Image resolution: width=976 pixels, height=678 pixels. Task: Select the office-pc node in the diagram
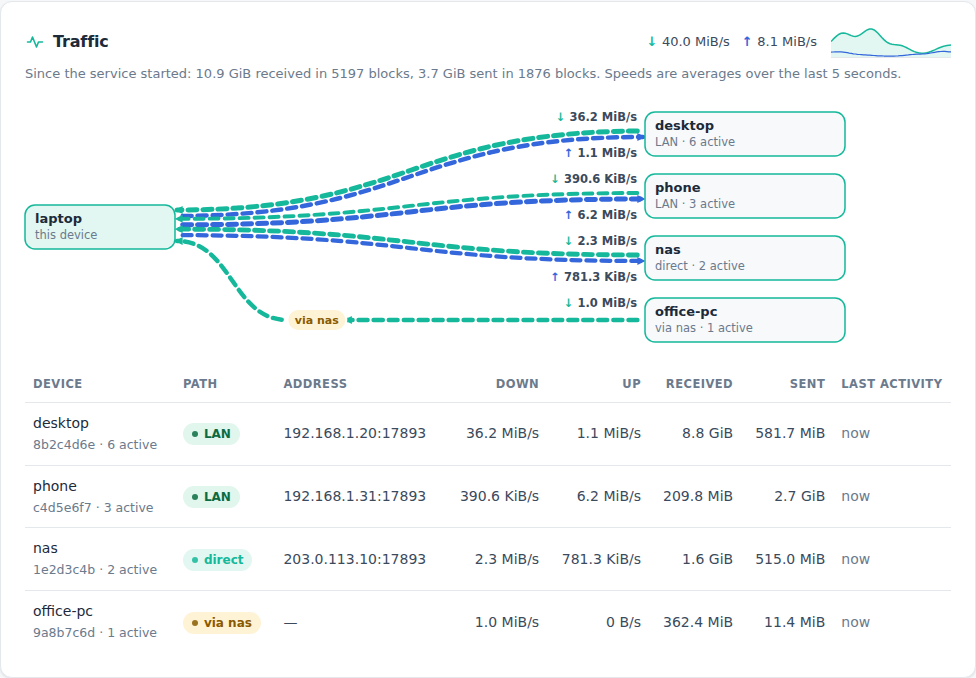point(744,320)
